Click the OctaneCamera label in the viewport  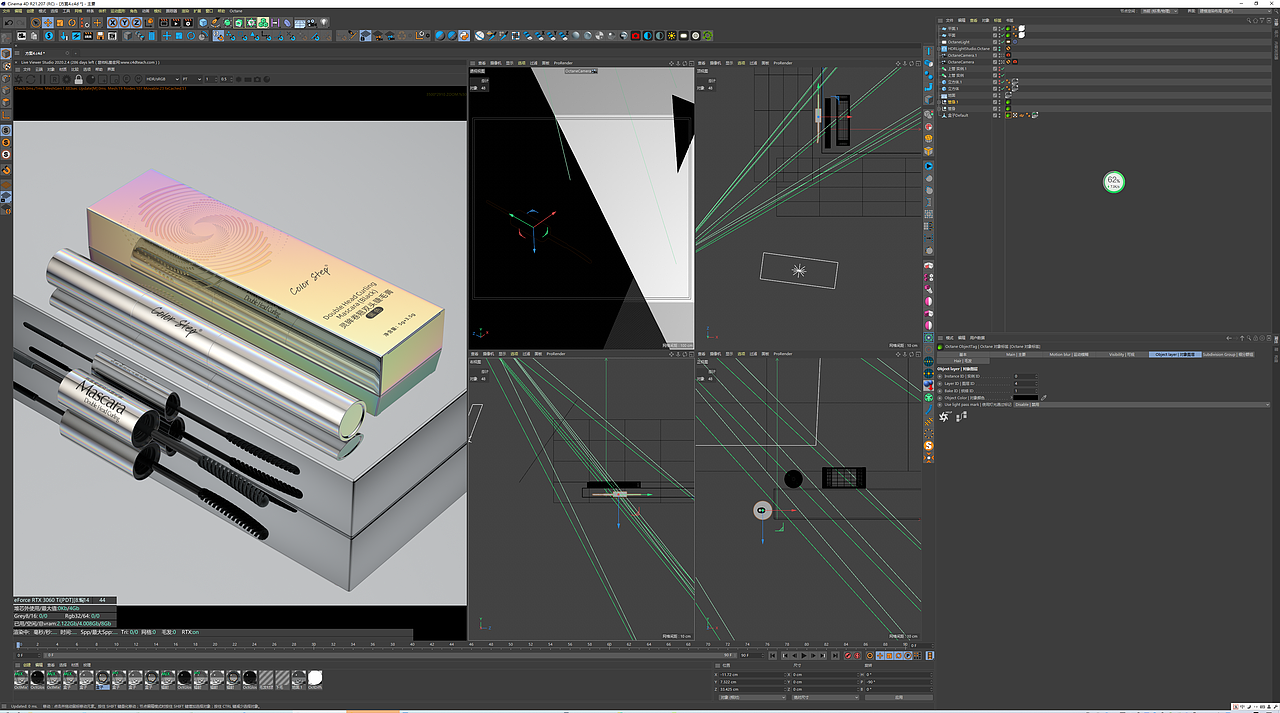coord(580,71)
